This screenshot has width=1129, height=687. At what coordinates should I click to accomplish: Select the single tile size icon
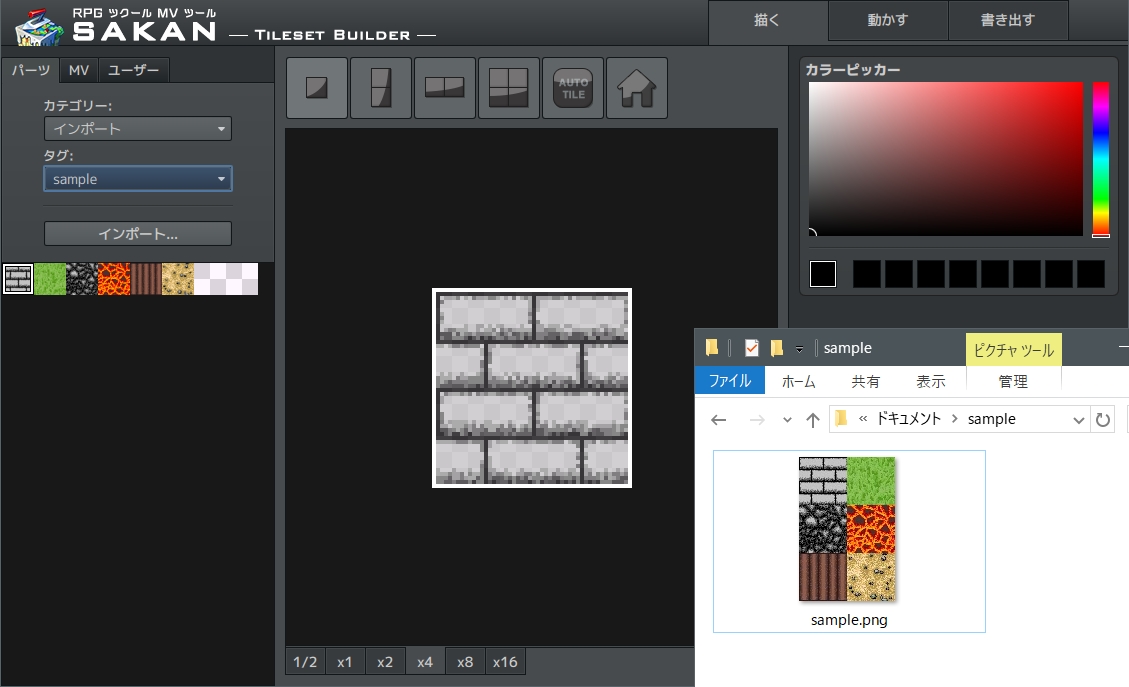tap(317, 88)
